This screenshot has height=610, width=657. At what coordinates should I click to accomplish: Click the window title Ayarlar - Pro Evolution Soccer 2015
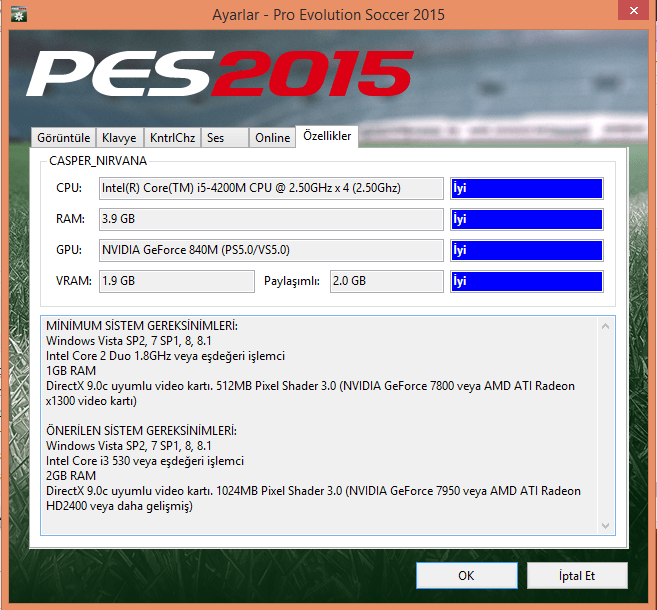click(328, 15)
